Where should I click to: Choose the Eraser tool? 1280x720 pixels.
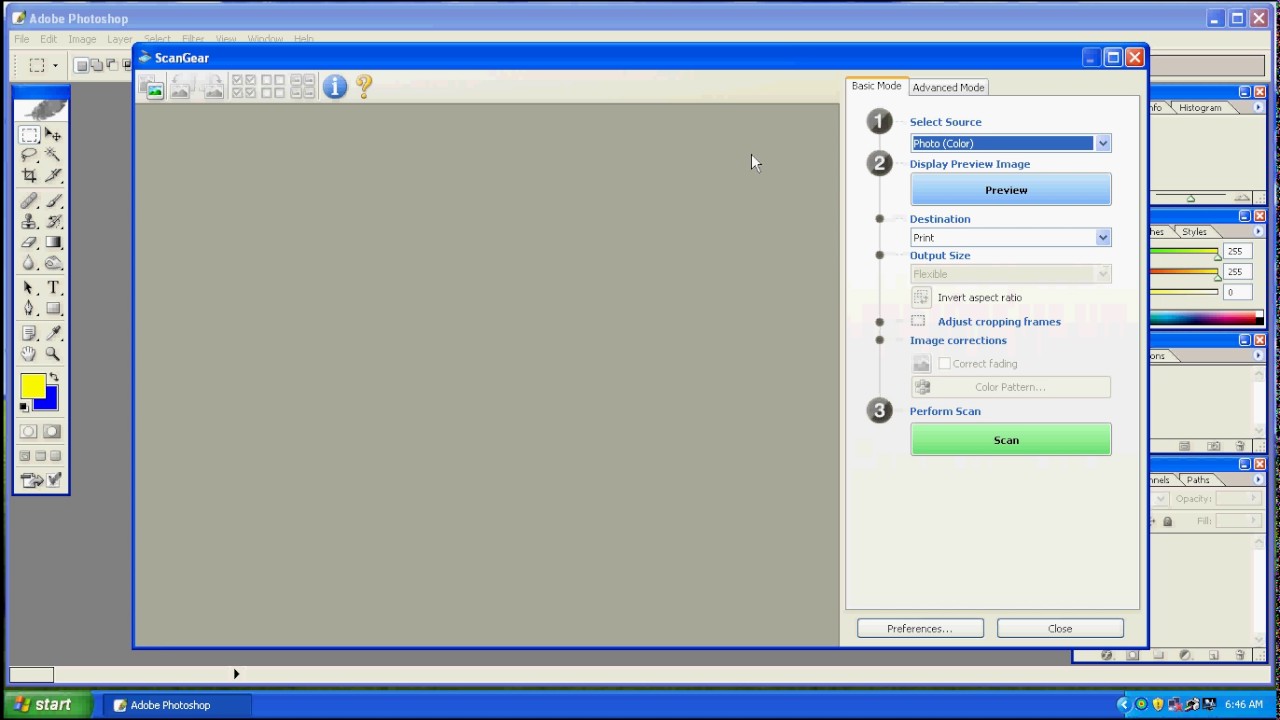(x=29, y=243)
